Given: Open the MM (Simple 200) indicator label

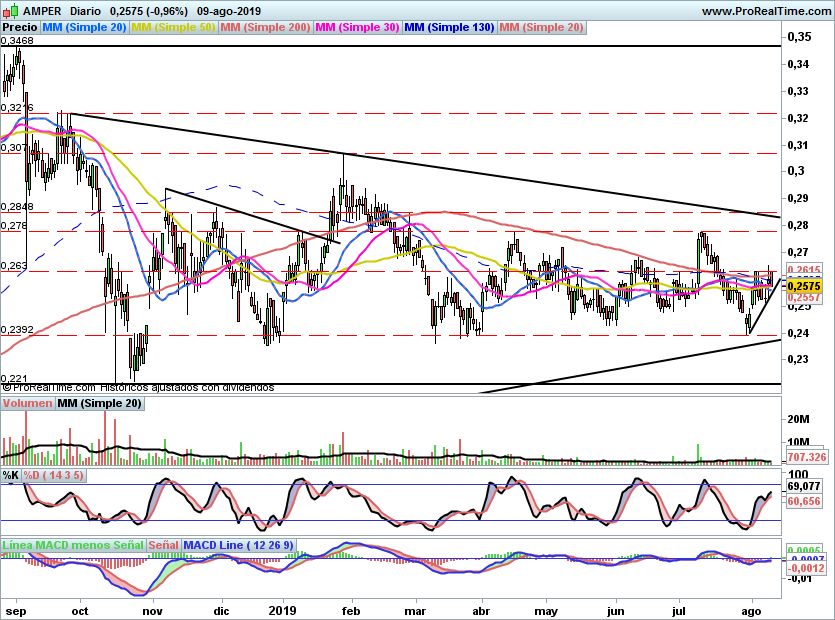Looking at the screenshot, I should click(x=265, y=28).
